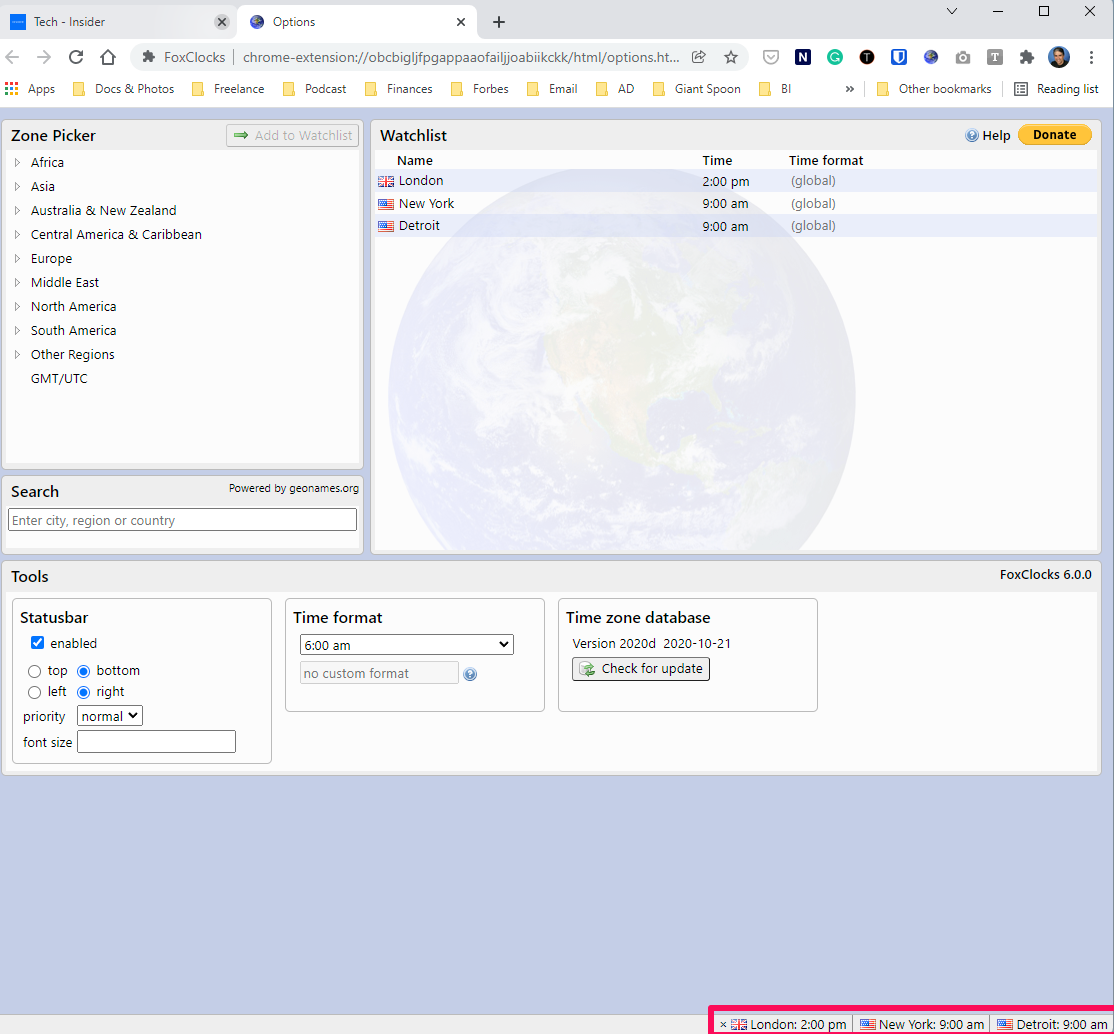
Task: Expand Central America & Caribbean group
Action: (18, 235)
